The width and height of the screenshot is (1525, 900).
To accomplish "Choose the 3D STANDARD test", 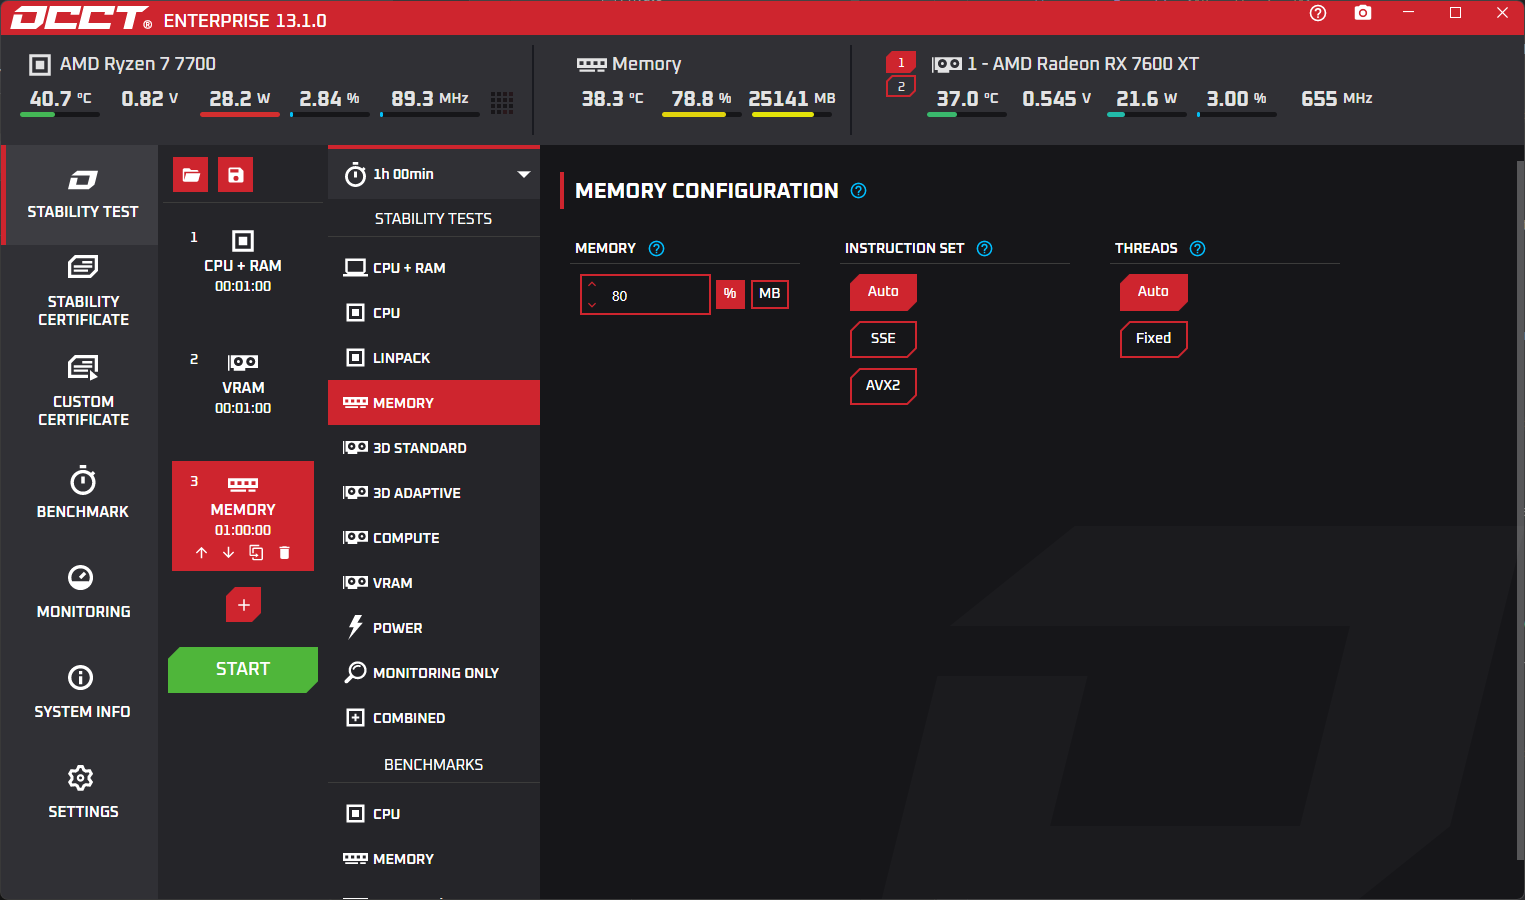I will 434,448.
